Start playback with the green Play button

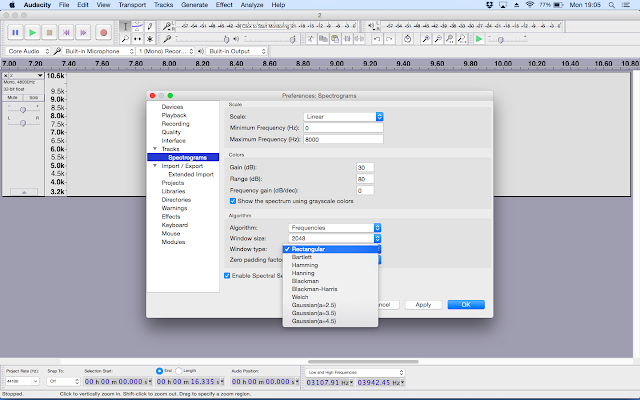pos(32,32)
